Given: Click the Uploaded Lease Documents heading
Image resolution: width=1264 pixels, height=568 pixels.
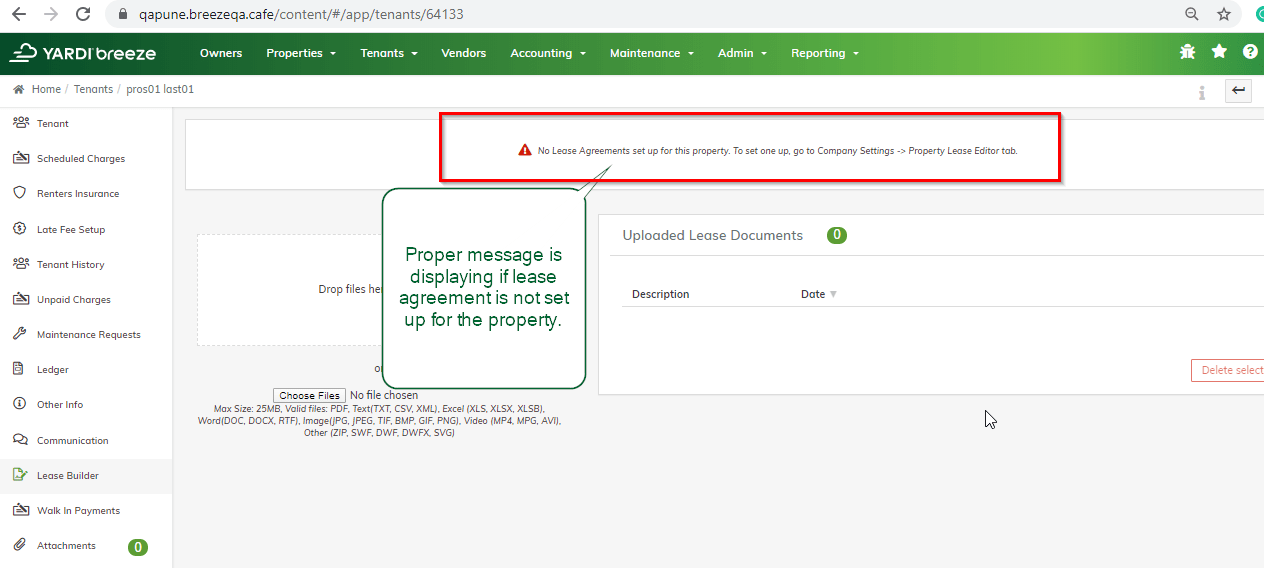Looking at the screenshot, I should (x=713, y=236).
